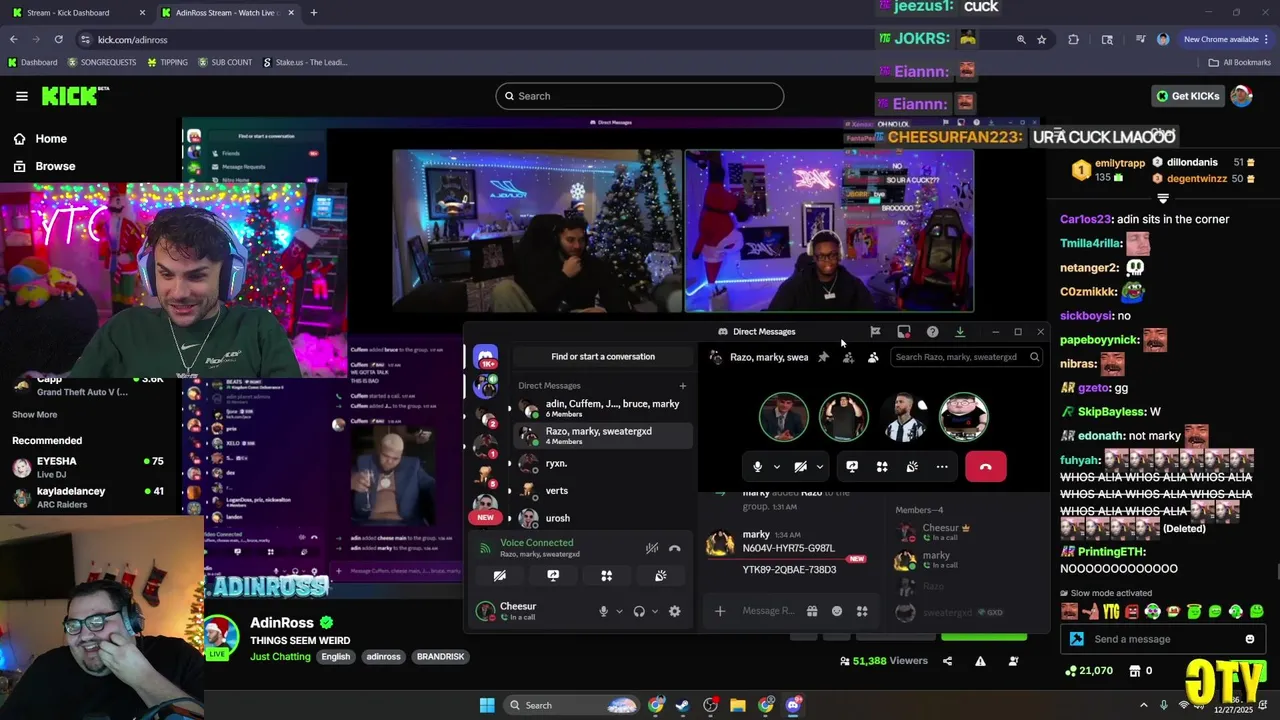Open the All Bookmarks folder
The image size is (1280, 720).
(x=1240, y=62)
